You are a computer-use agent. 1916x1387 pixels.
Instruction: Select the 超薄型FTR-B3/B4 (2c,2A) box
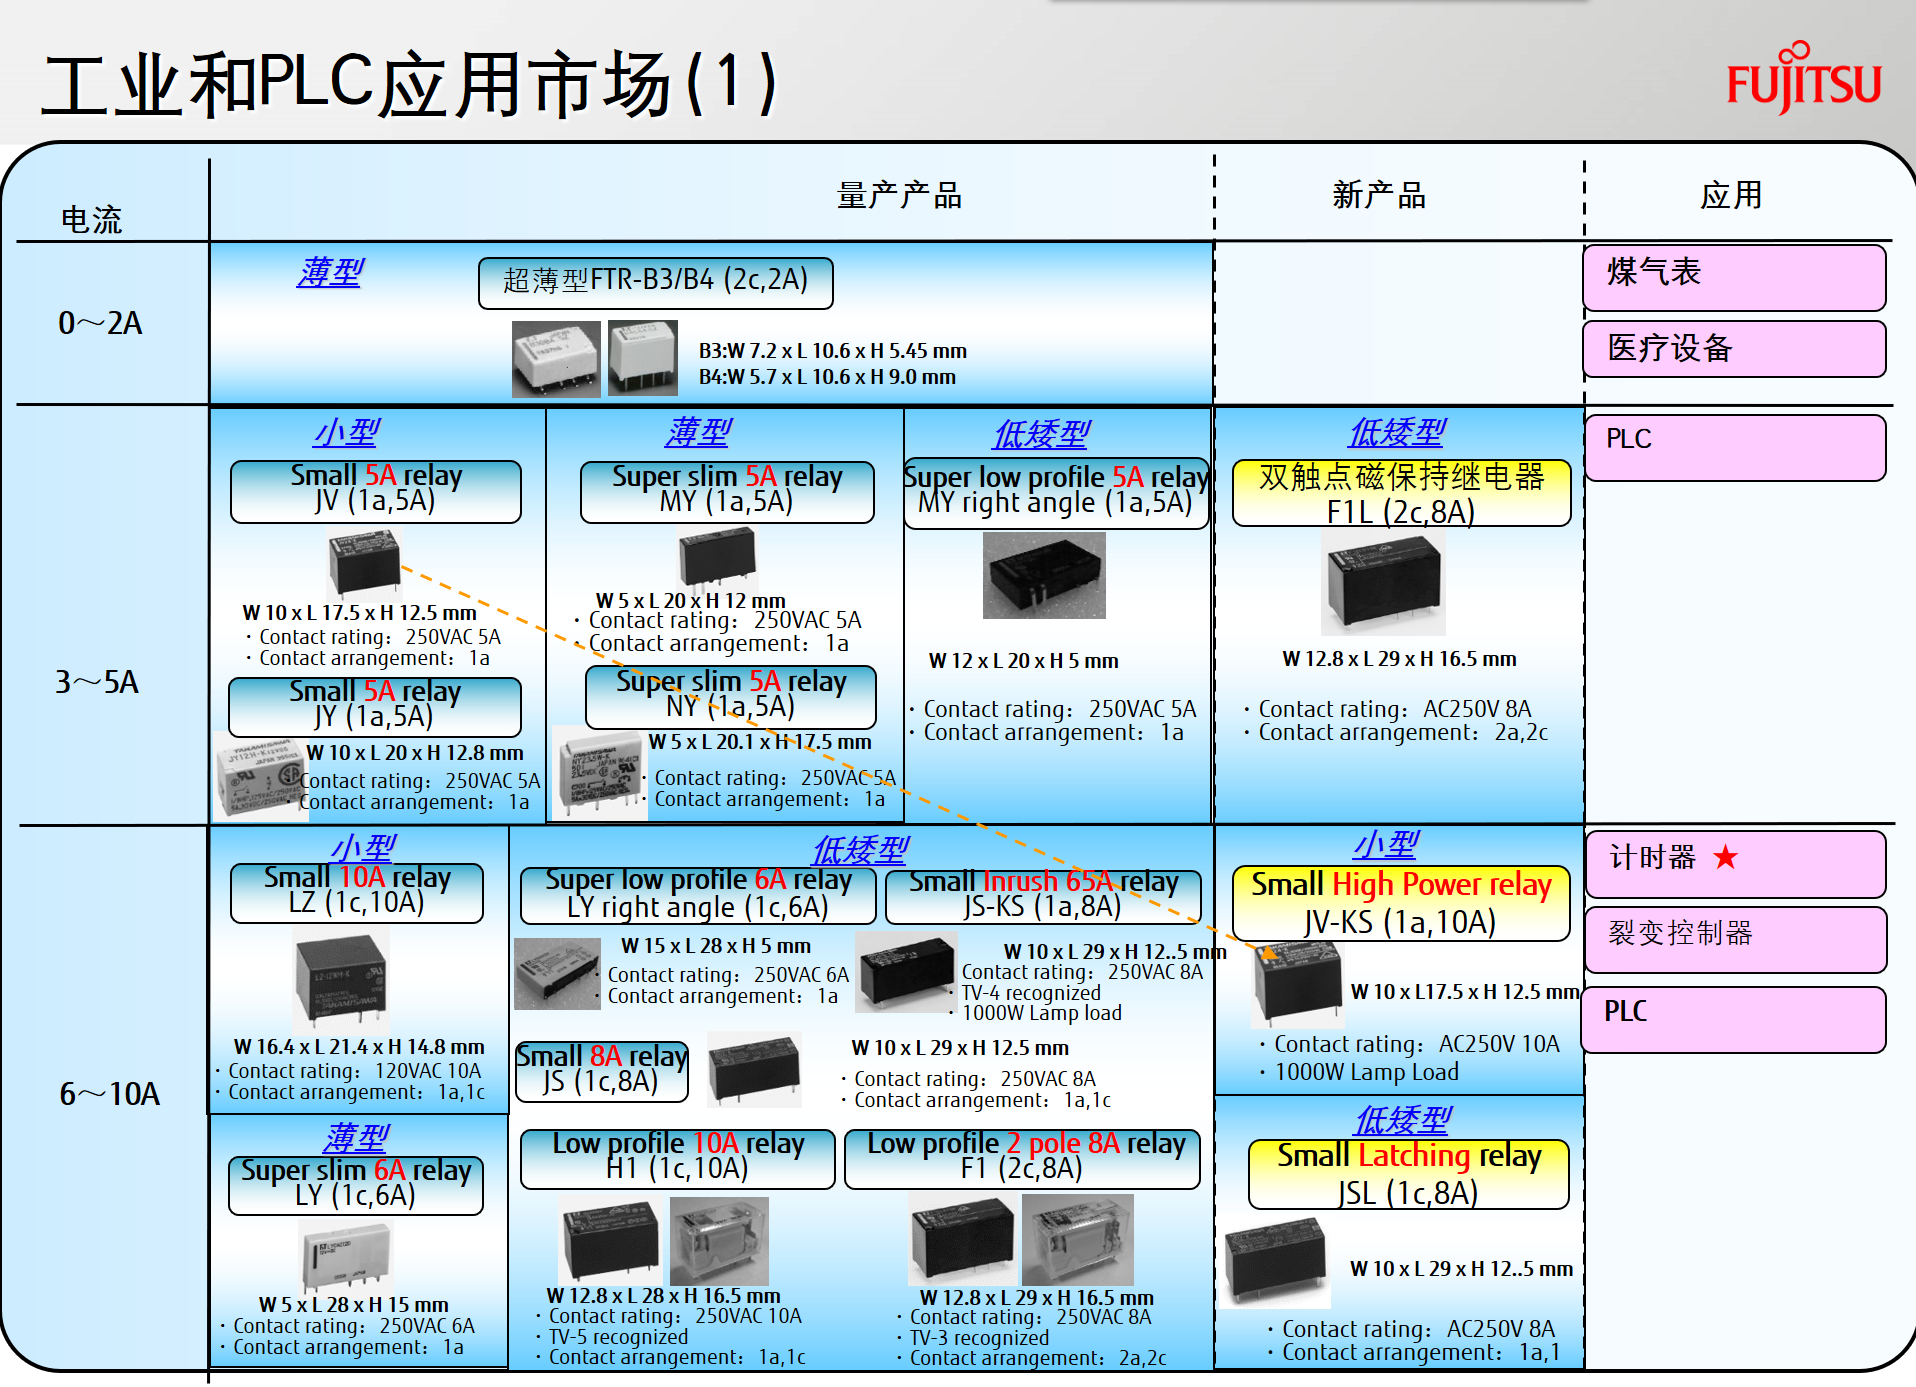click(x=655, y=283)
